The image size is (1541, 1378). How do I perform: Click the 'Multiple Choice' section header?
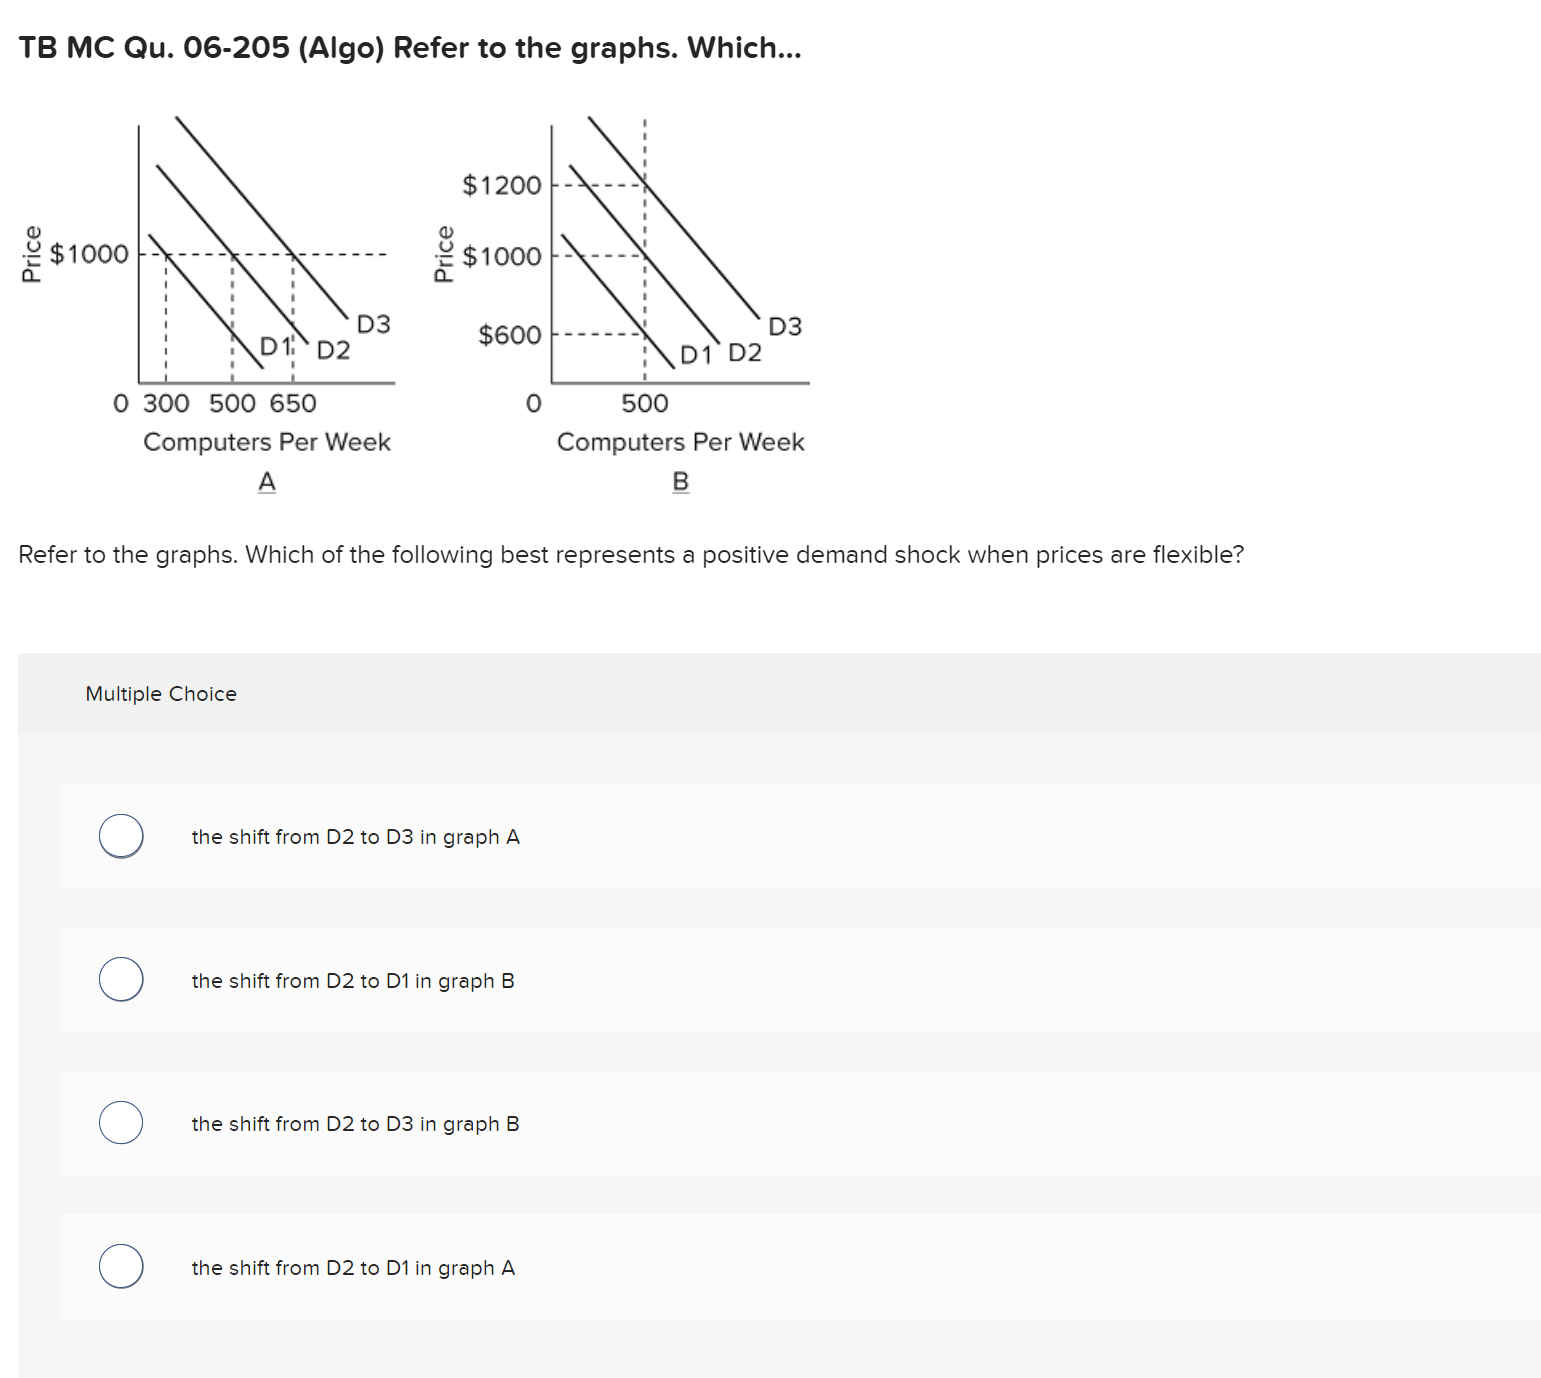coord(160,693)
